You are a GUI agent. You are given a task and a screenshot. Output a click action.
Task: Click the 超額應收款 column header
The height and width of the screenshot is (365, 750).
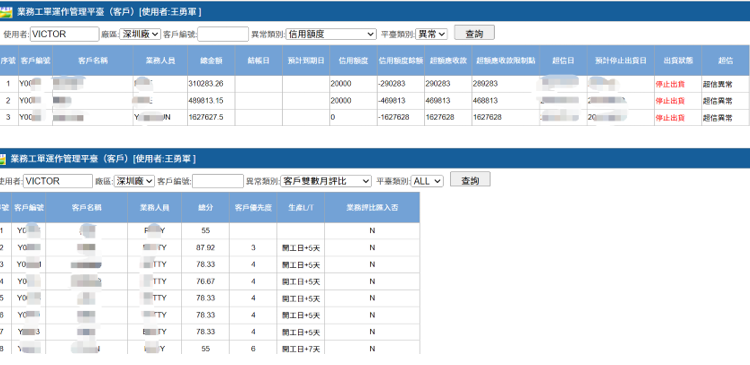click(448, 61)
